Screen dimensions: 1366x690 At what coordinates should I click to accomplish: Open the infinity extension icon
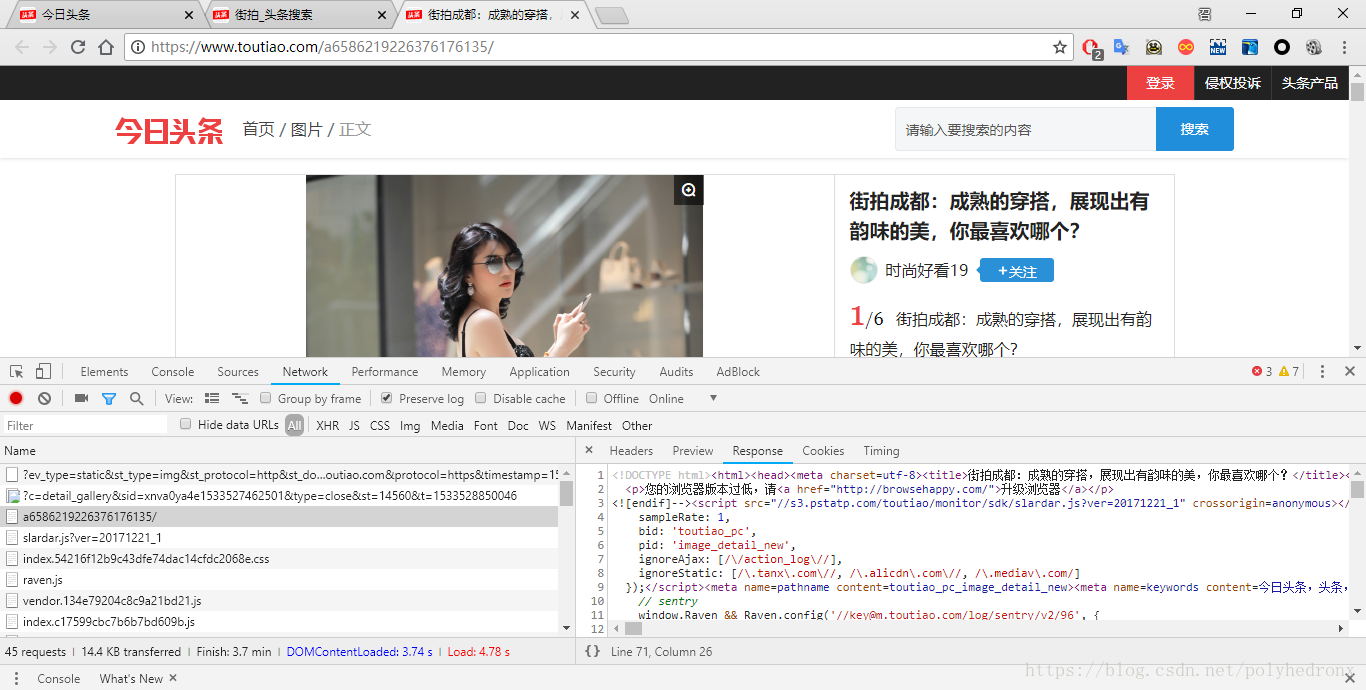[x=1186, y=47]
